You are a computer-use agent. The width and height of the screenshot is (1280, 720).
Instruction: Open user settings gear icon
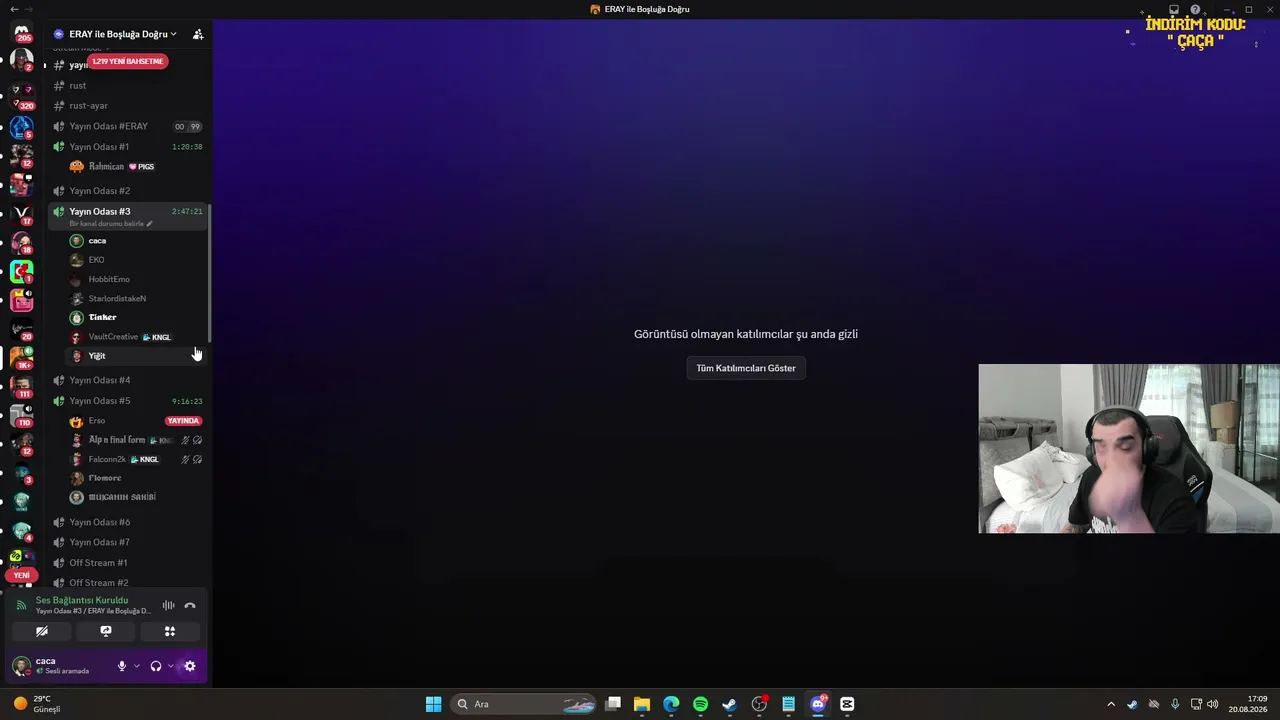pyautogui.click(x=190, y=666)
